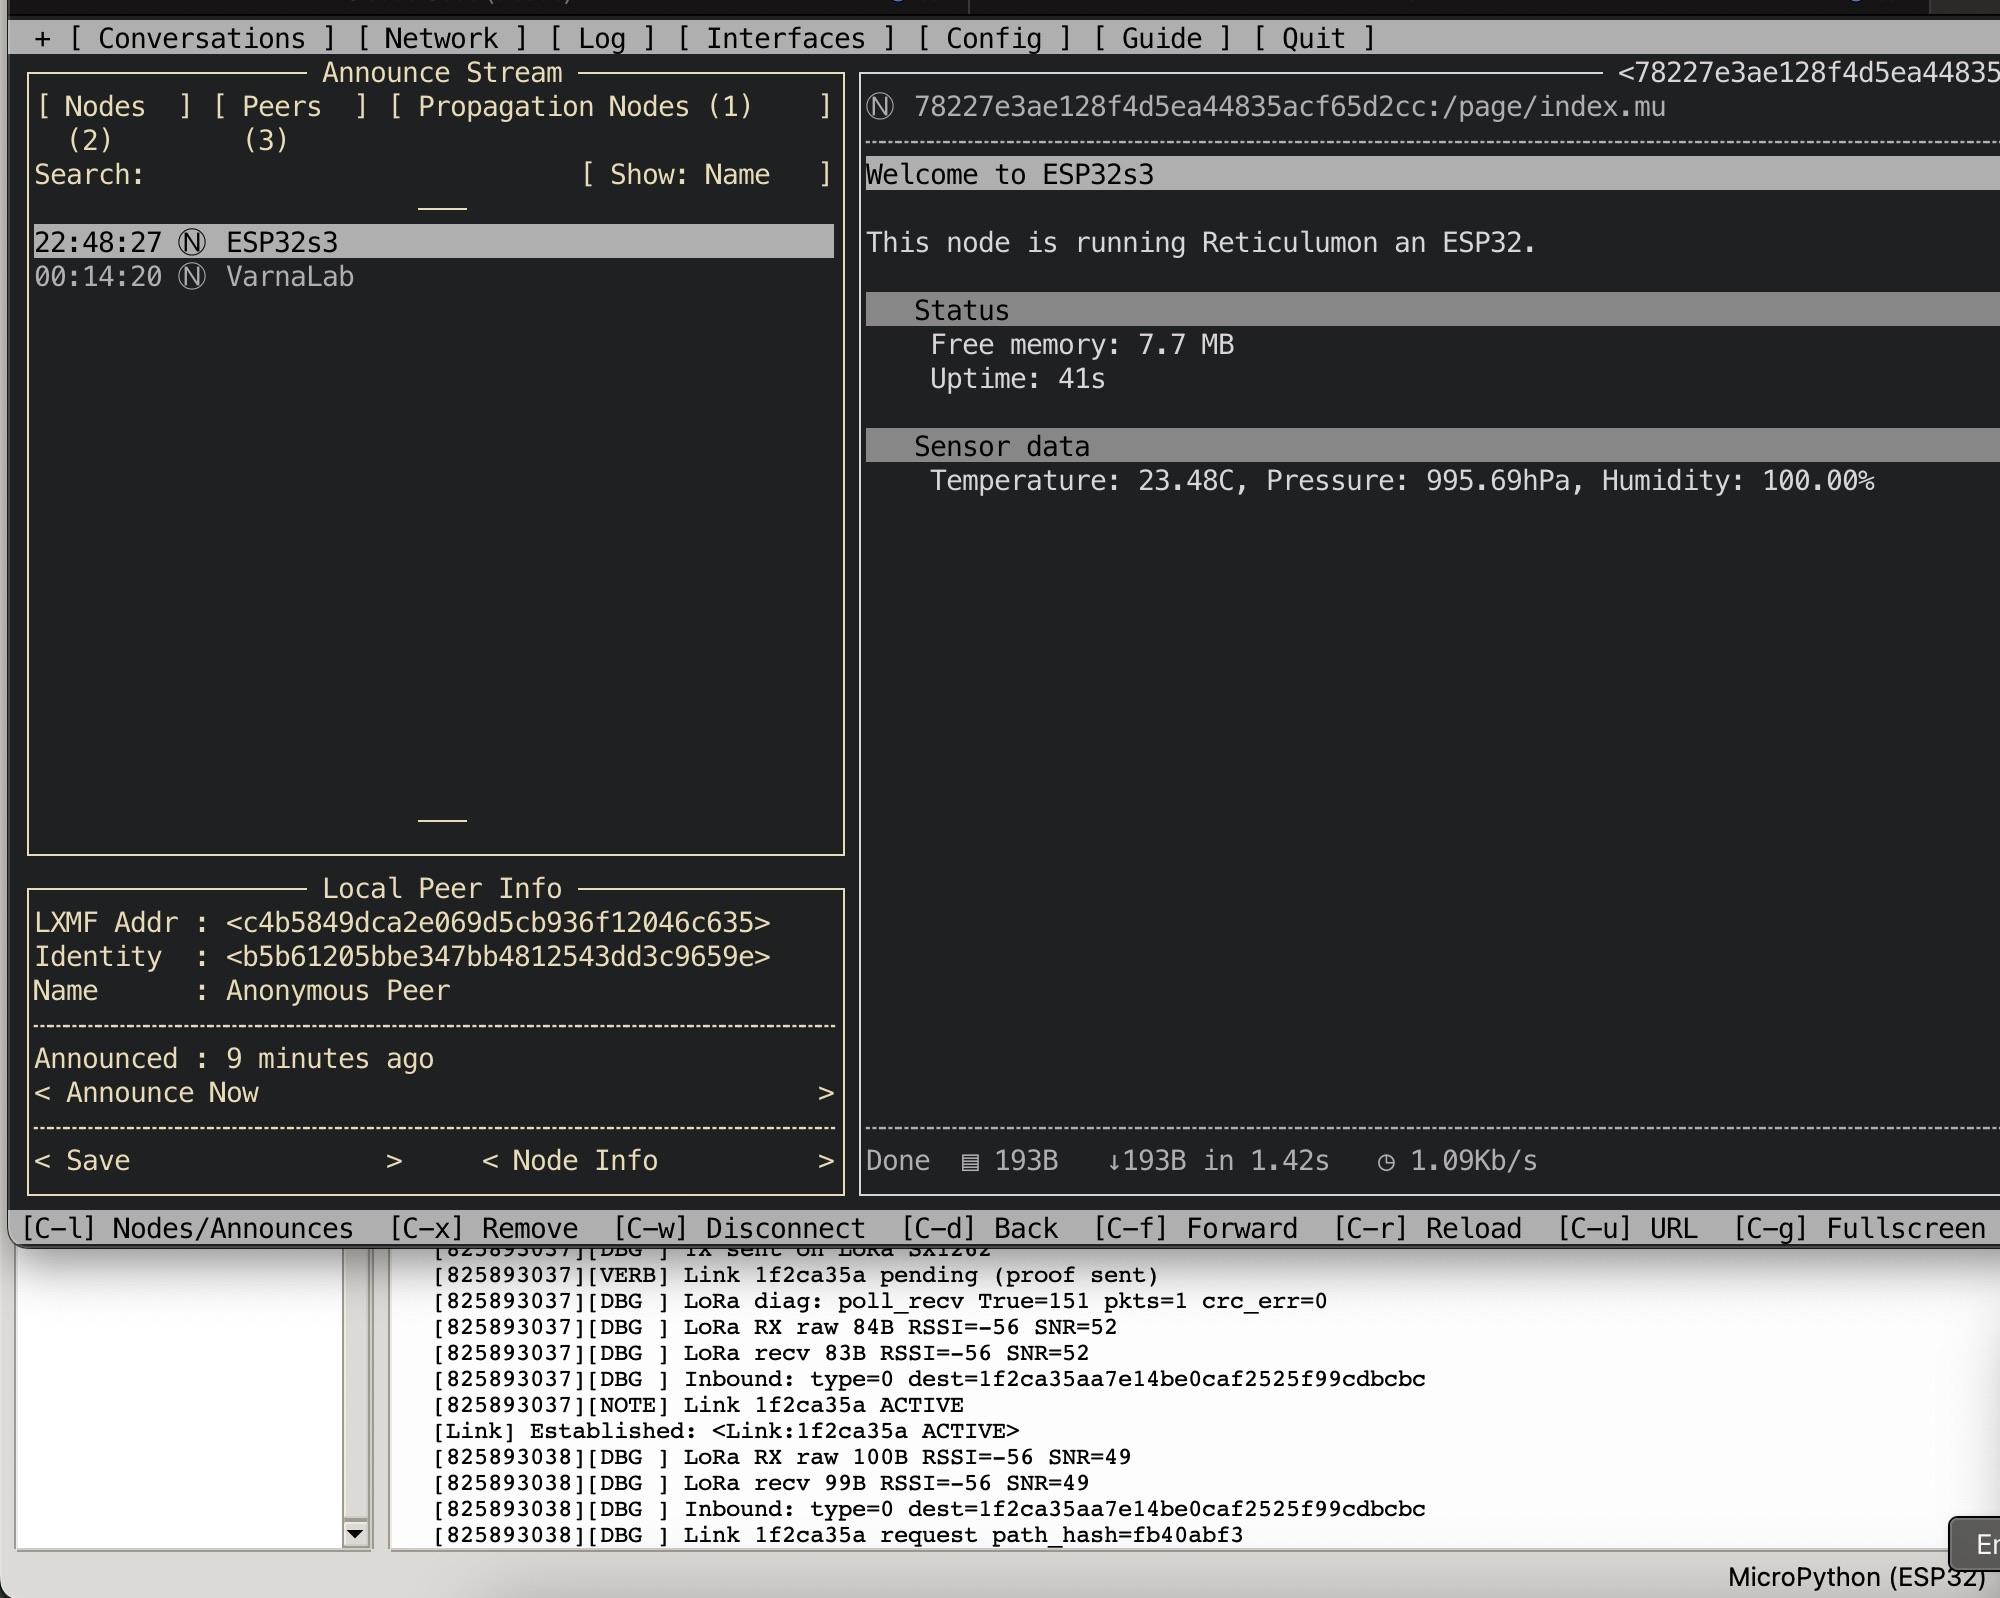Open the Node Info button

pyautogui.click(x=585, y=1161)
